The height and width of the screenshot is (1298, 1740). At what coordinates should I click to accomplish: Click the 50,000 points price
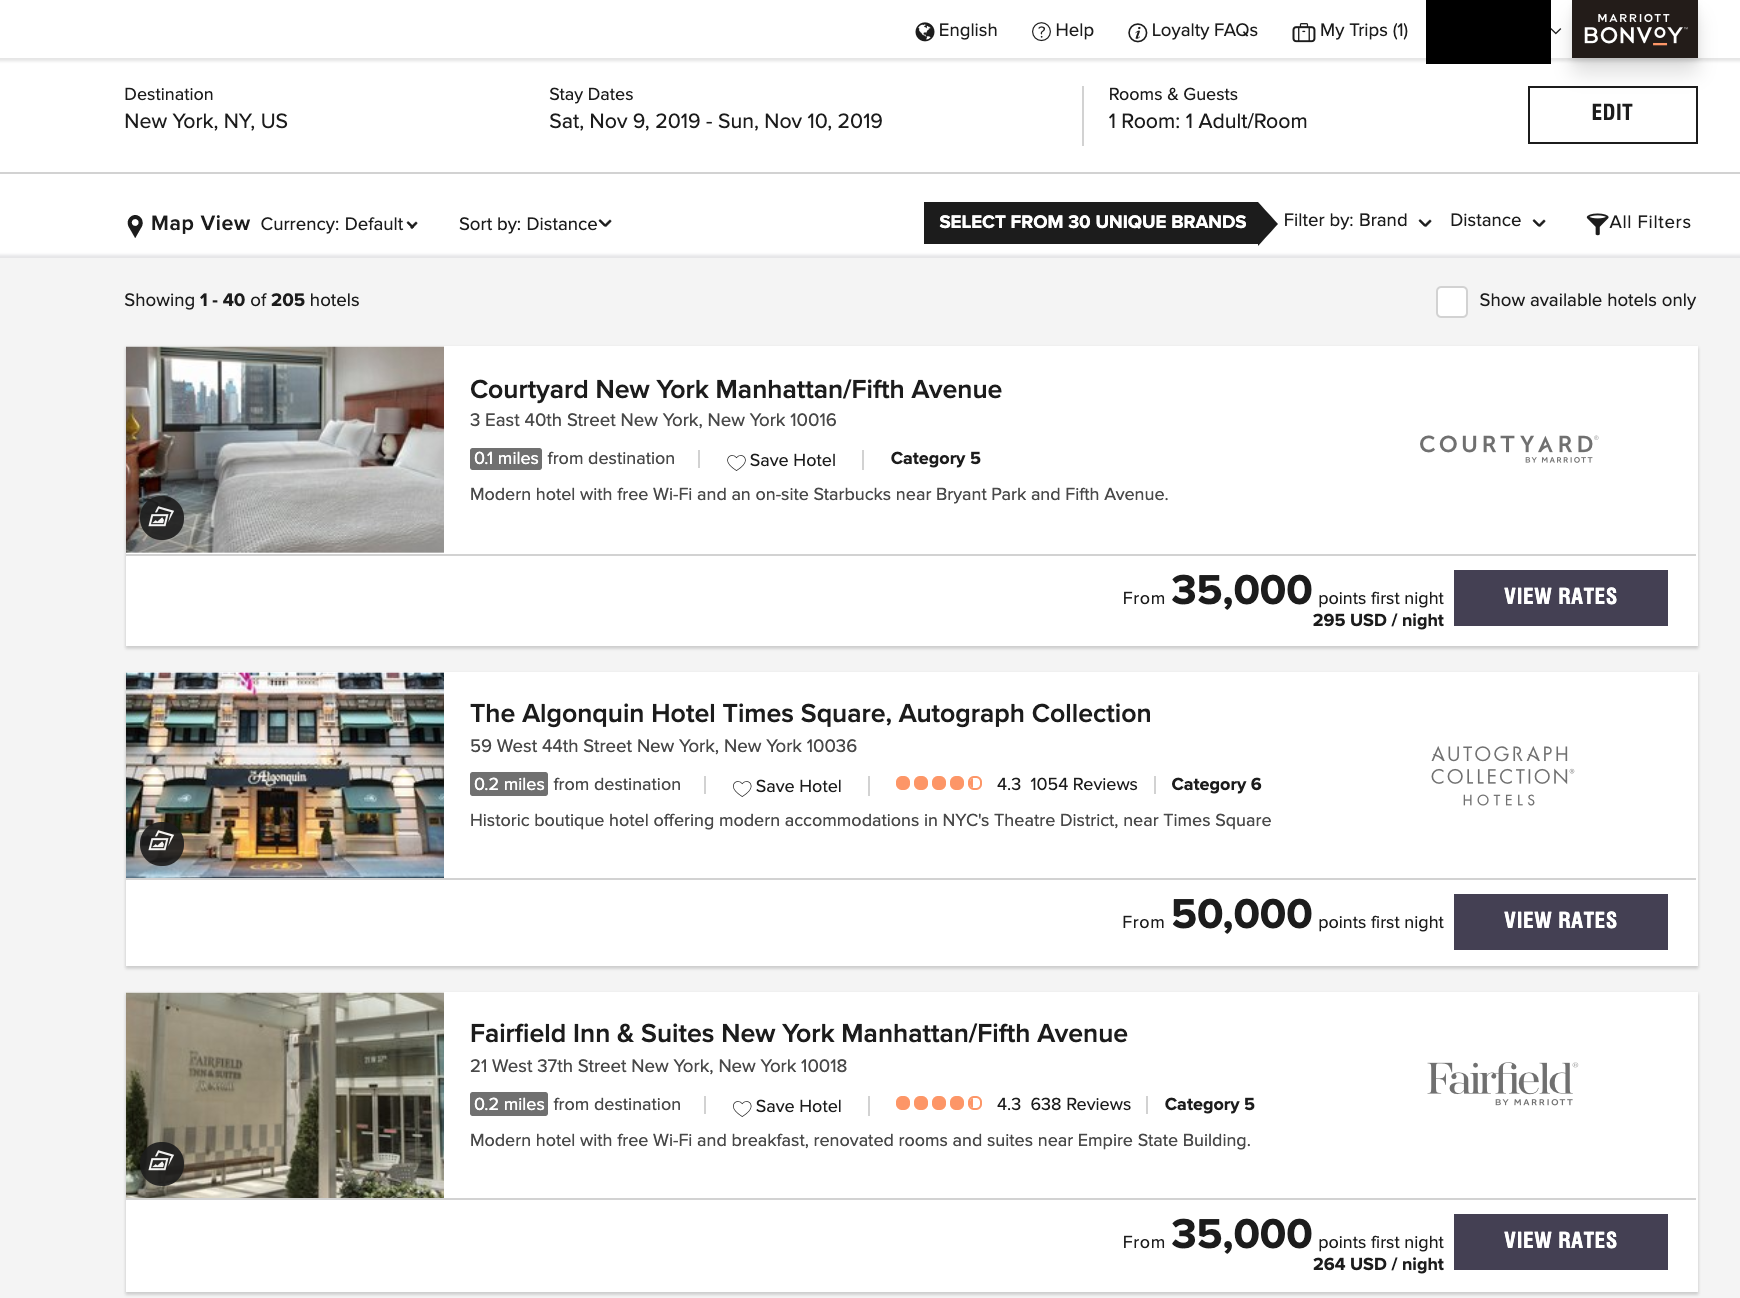[x=1241, y=915]
